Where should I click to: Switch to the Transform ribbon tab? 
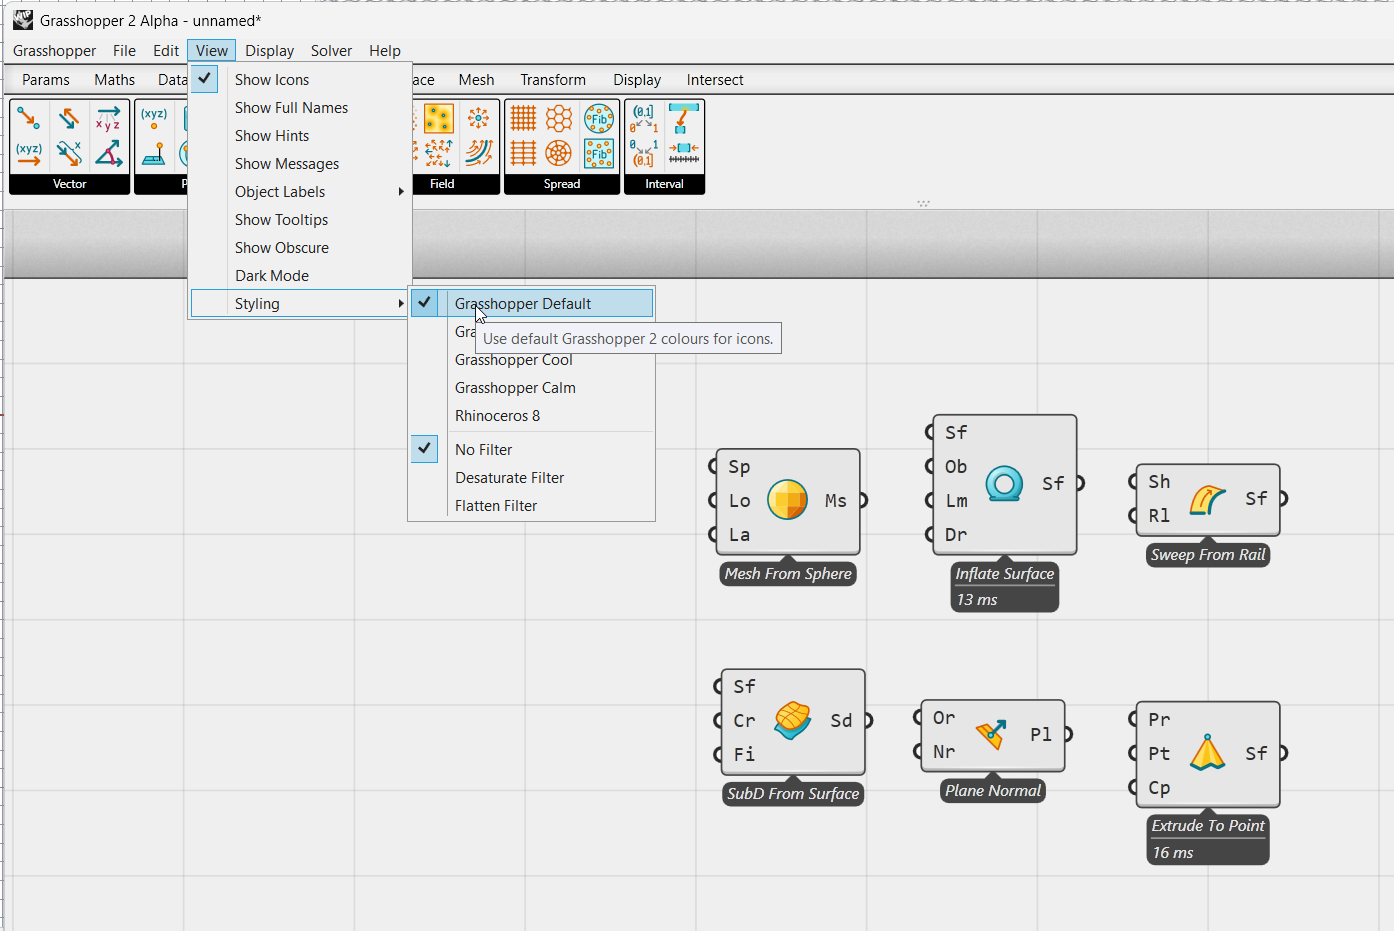click(x=553, y=79)
